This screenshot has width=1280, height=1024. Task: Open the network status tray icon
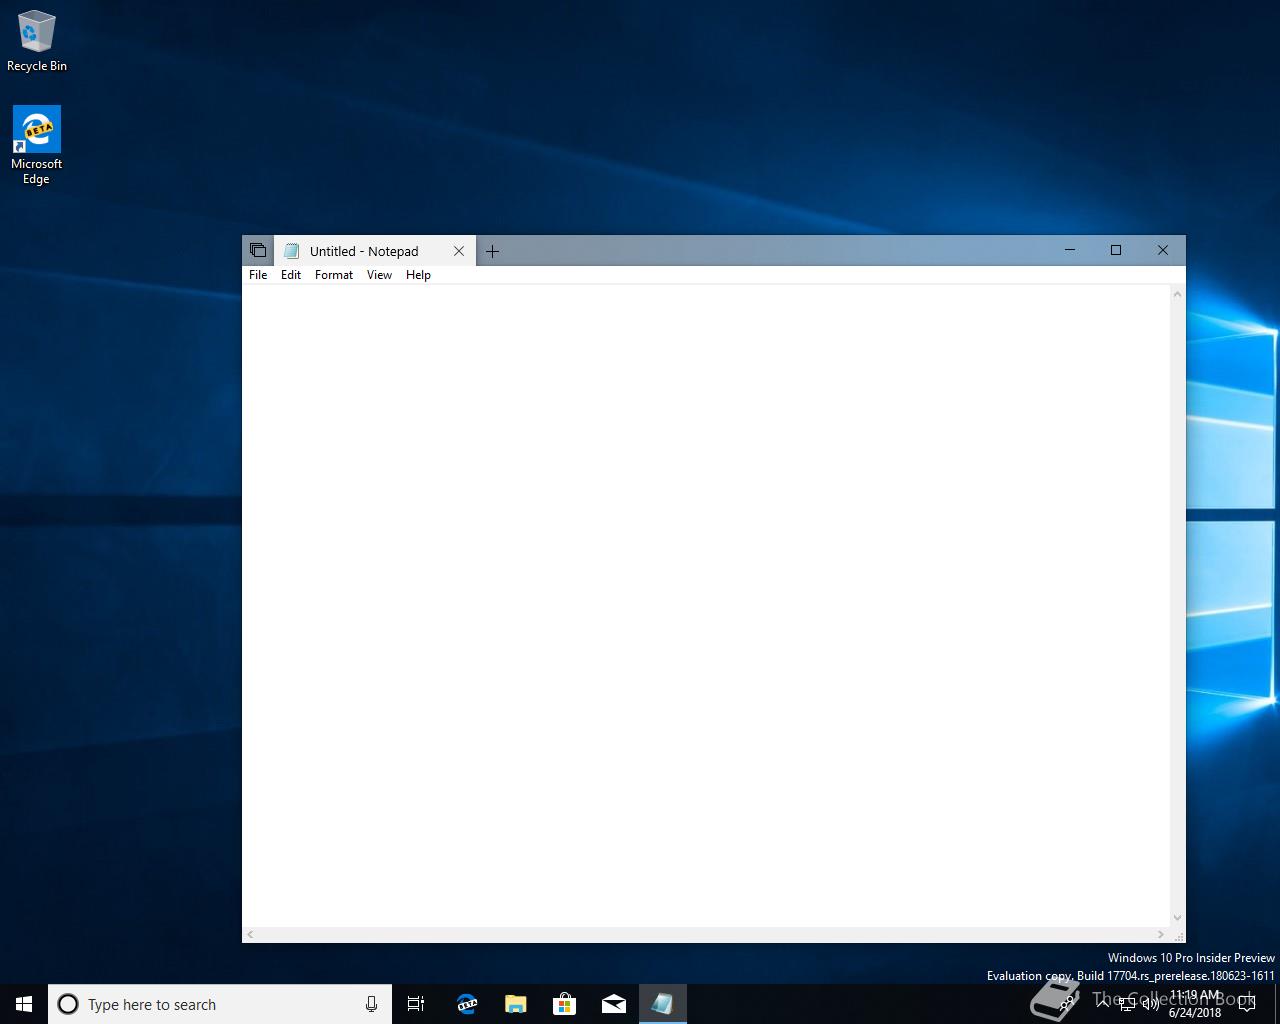(1127, 1004)
